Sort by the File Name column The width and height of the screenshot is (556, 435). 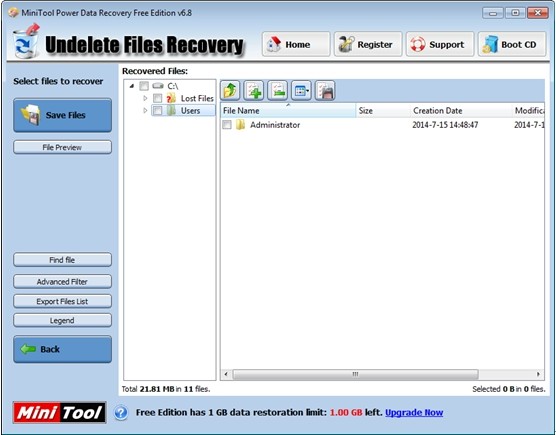click(288, 111)
